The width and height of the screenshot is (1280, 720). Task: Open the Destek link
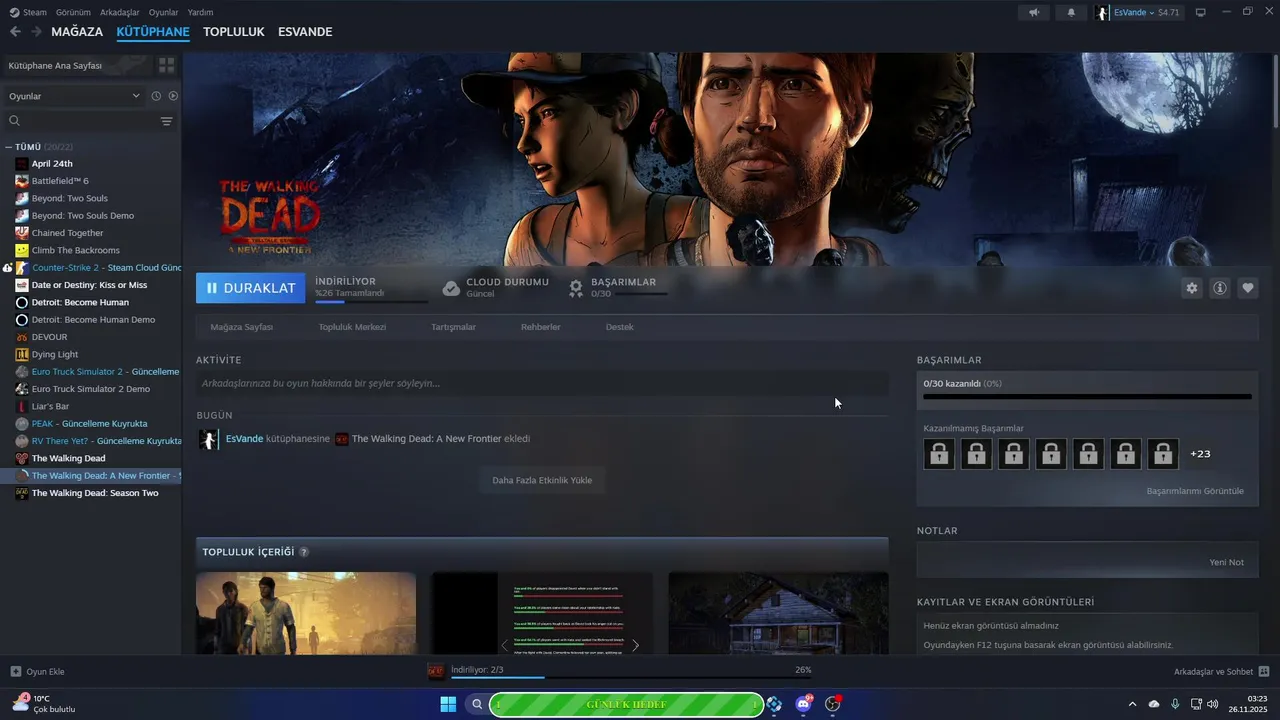(x=620, y=327)
